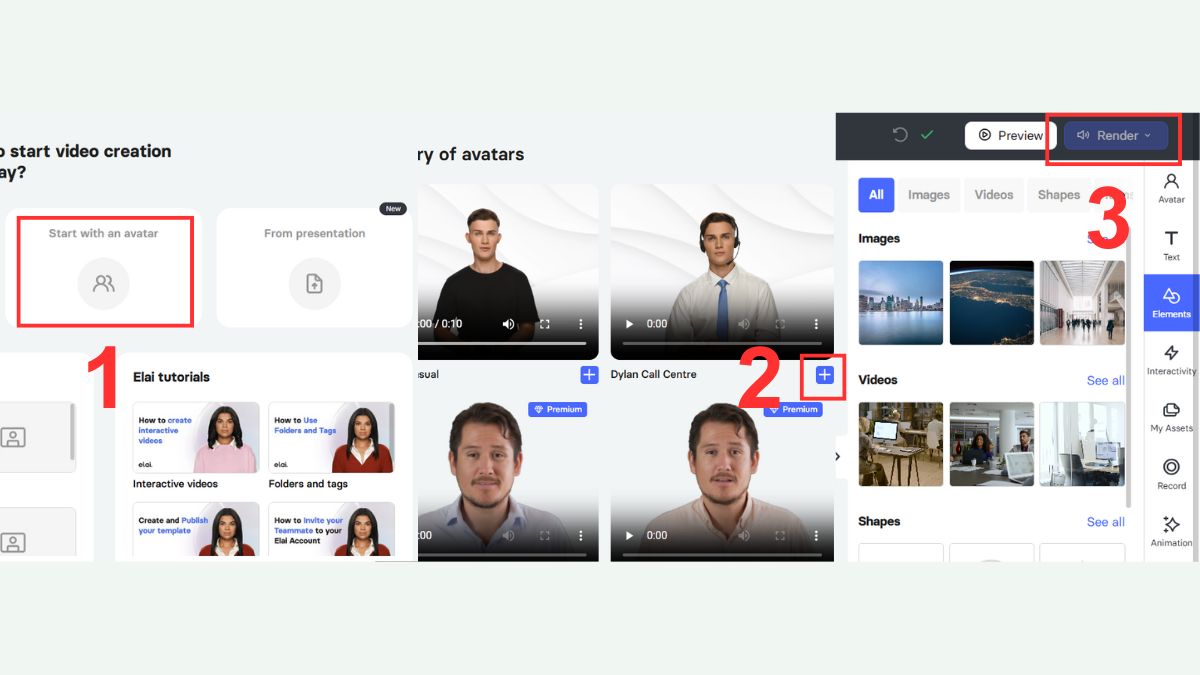Seek on the Dylan Call Centre video progress bar

click(722, 343)
